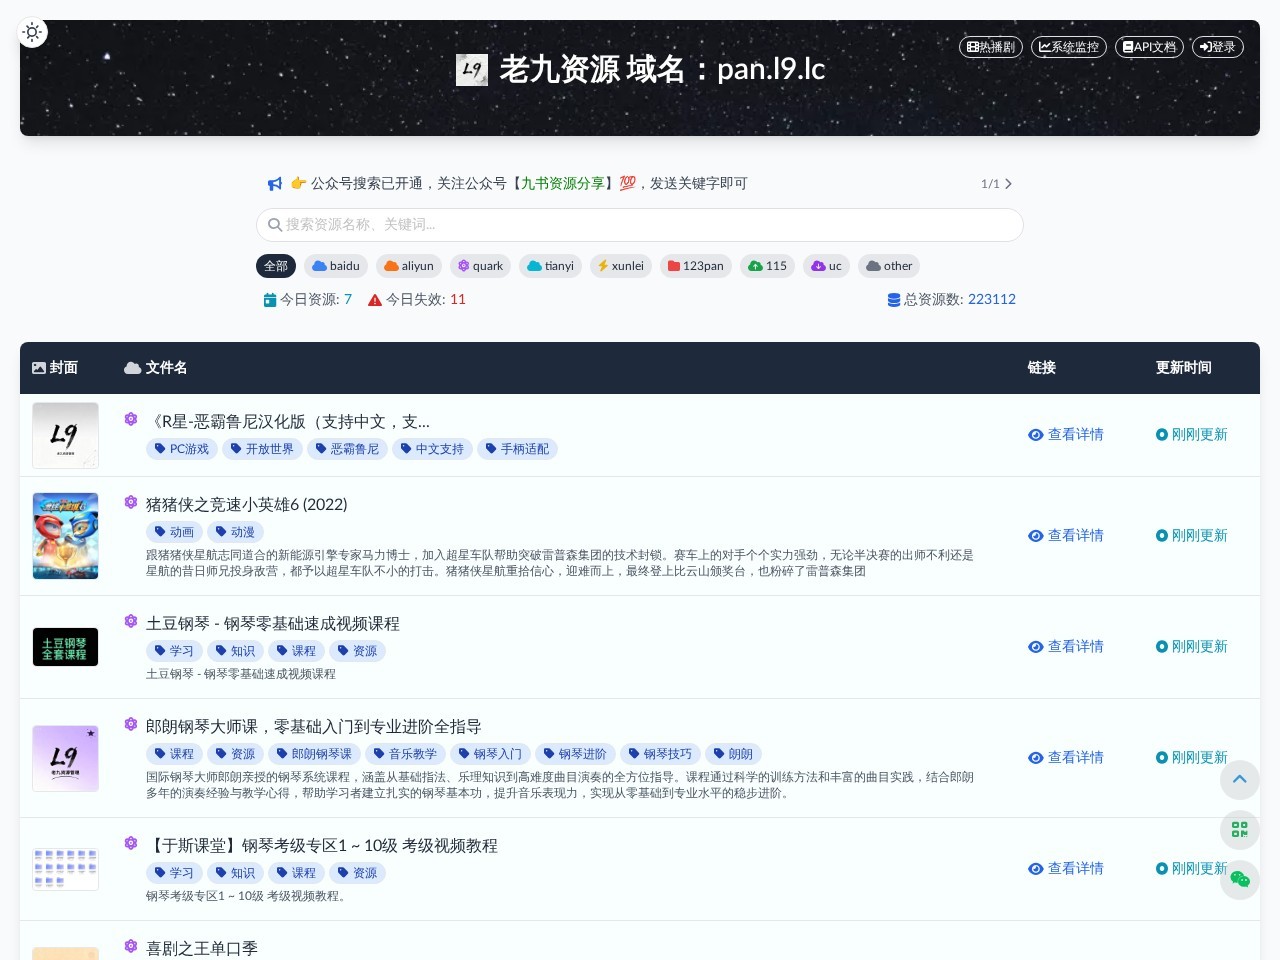
Task: Filter by quark source
Action: 480,266
